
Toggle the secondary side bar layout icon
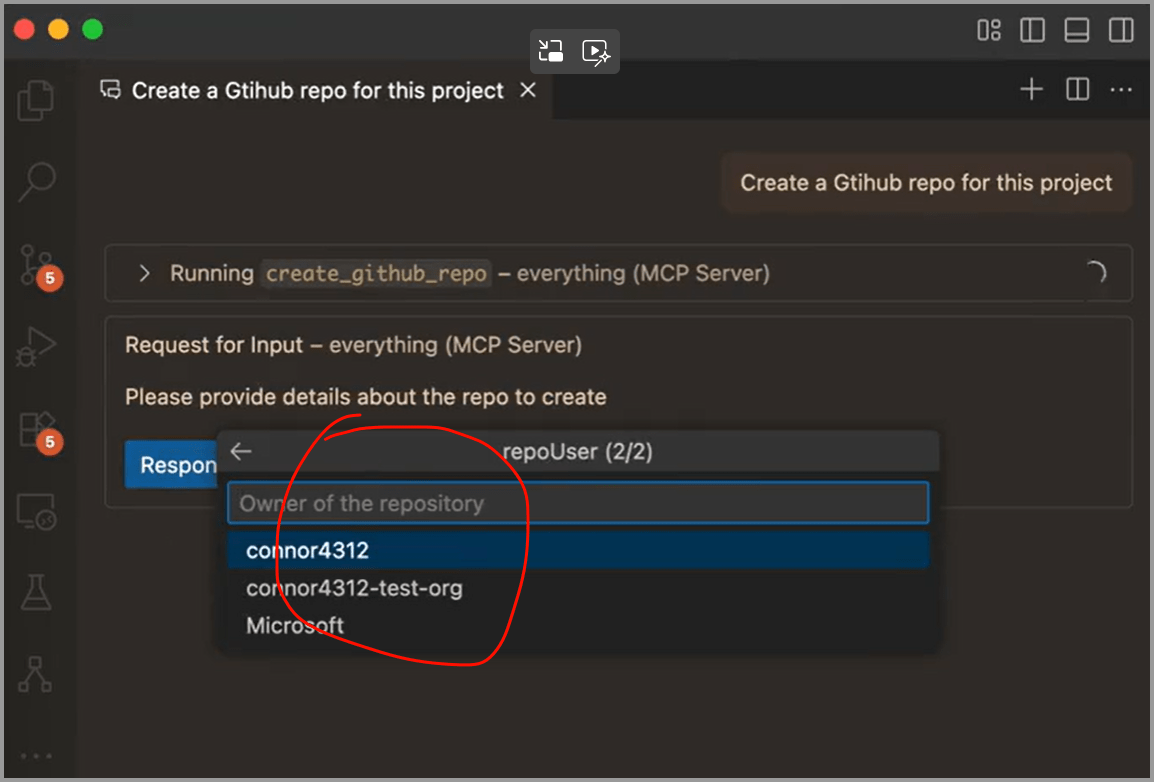[x=1121, y=31]
